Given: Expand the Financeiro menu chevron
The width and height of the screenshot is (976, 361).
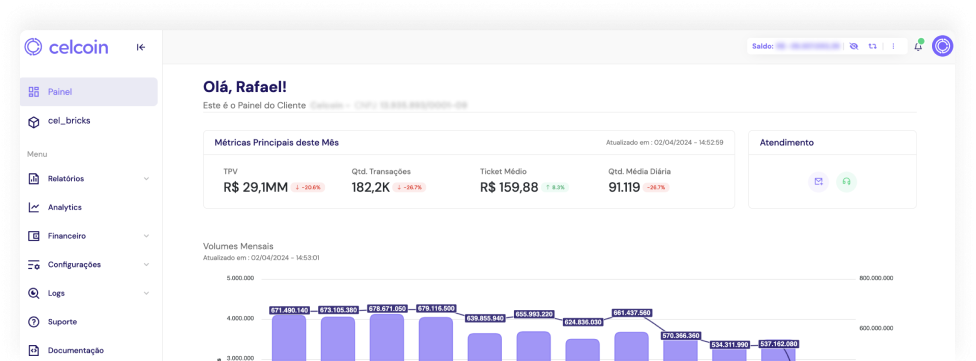Looking at the screenshot, I should [146, 236].
